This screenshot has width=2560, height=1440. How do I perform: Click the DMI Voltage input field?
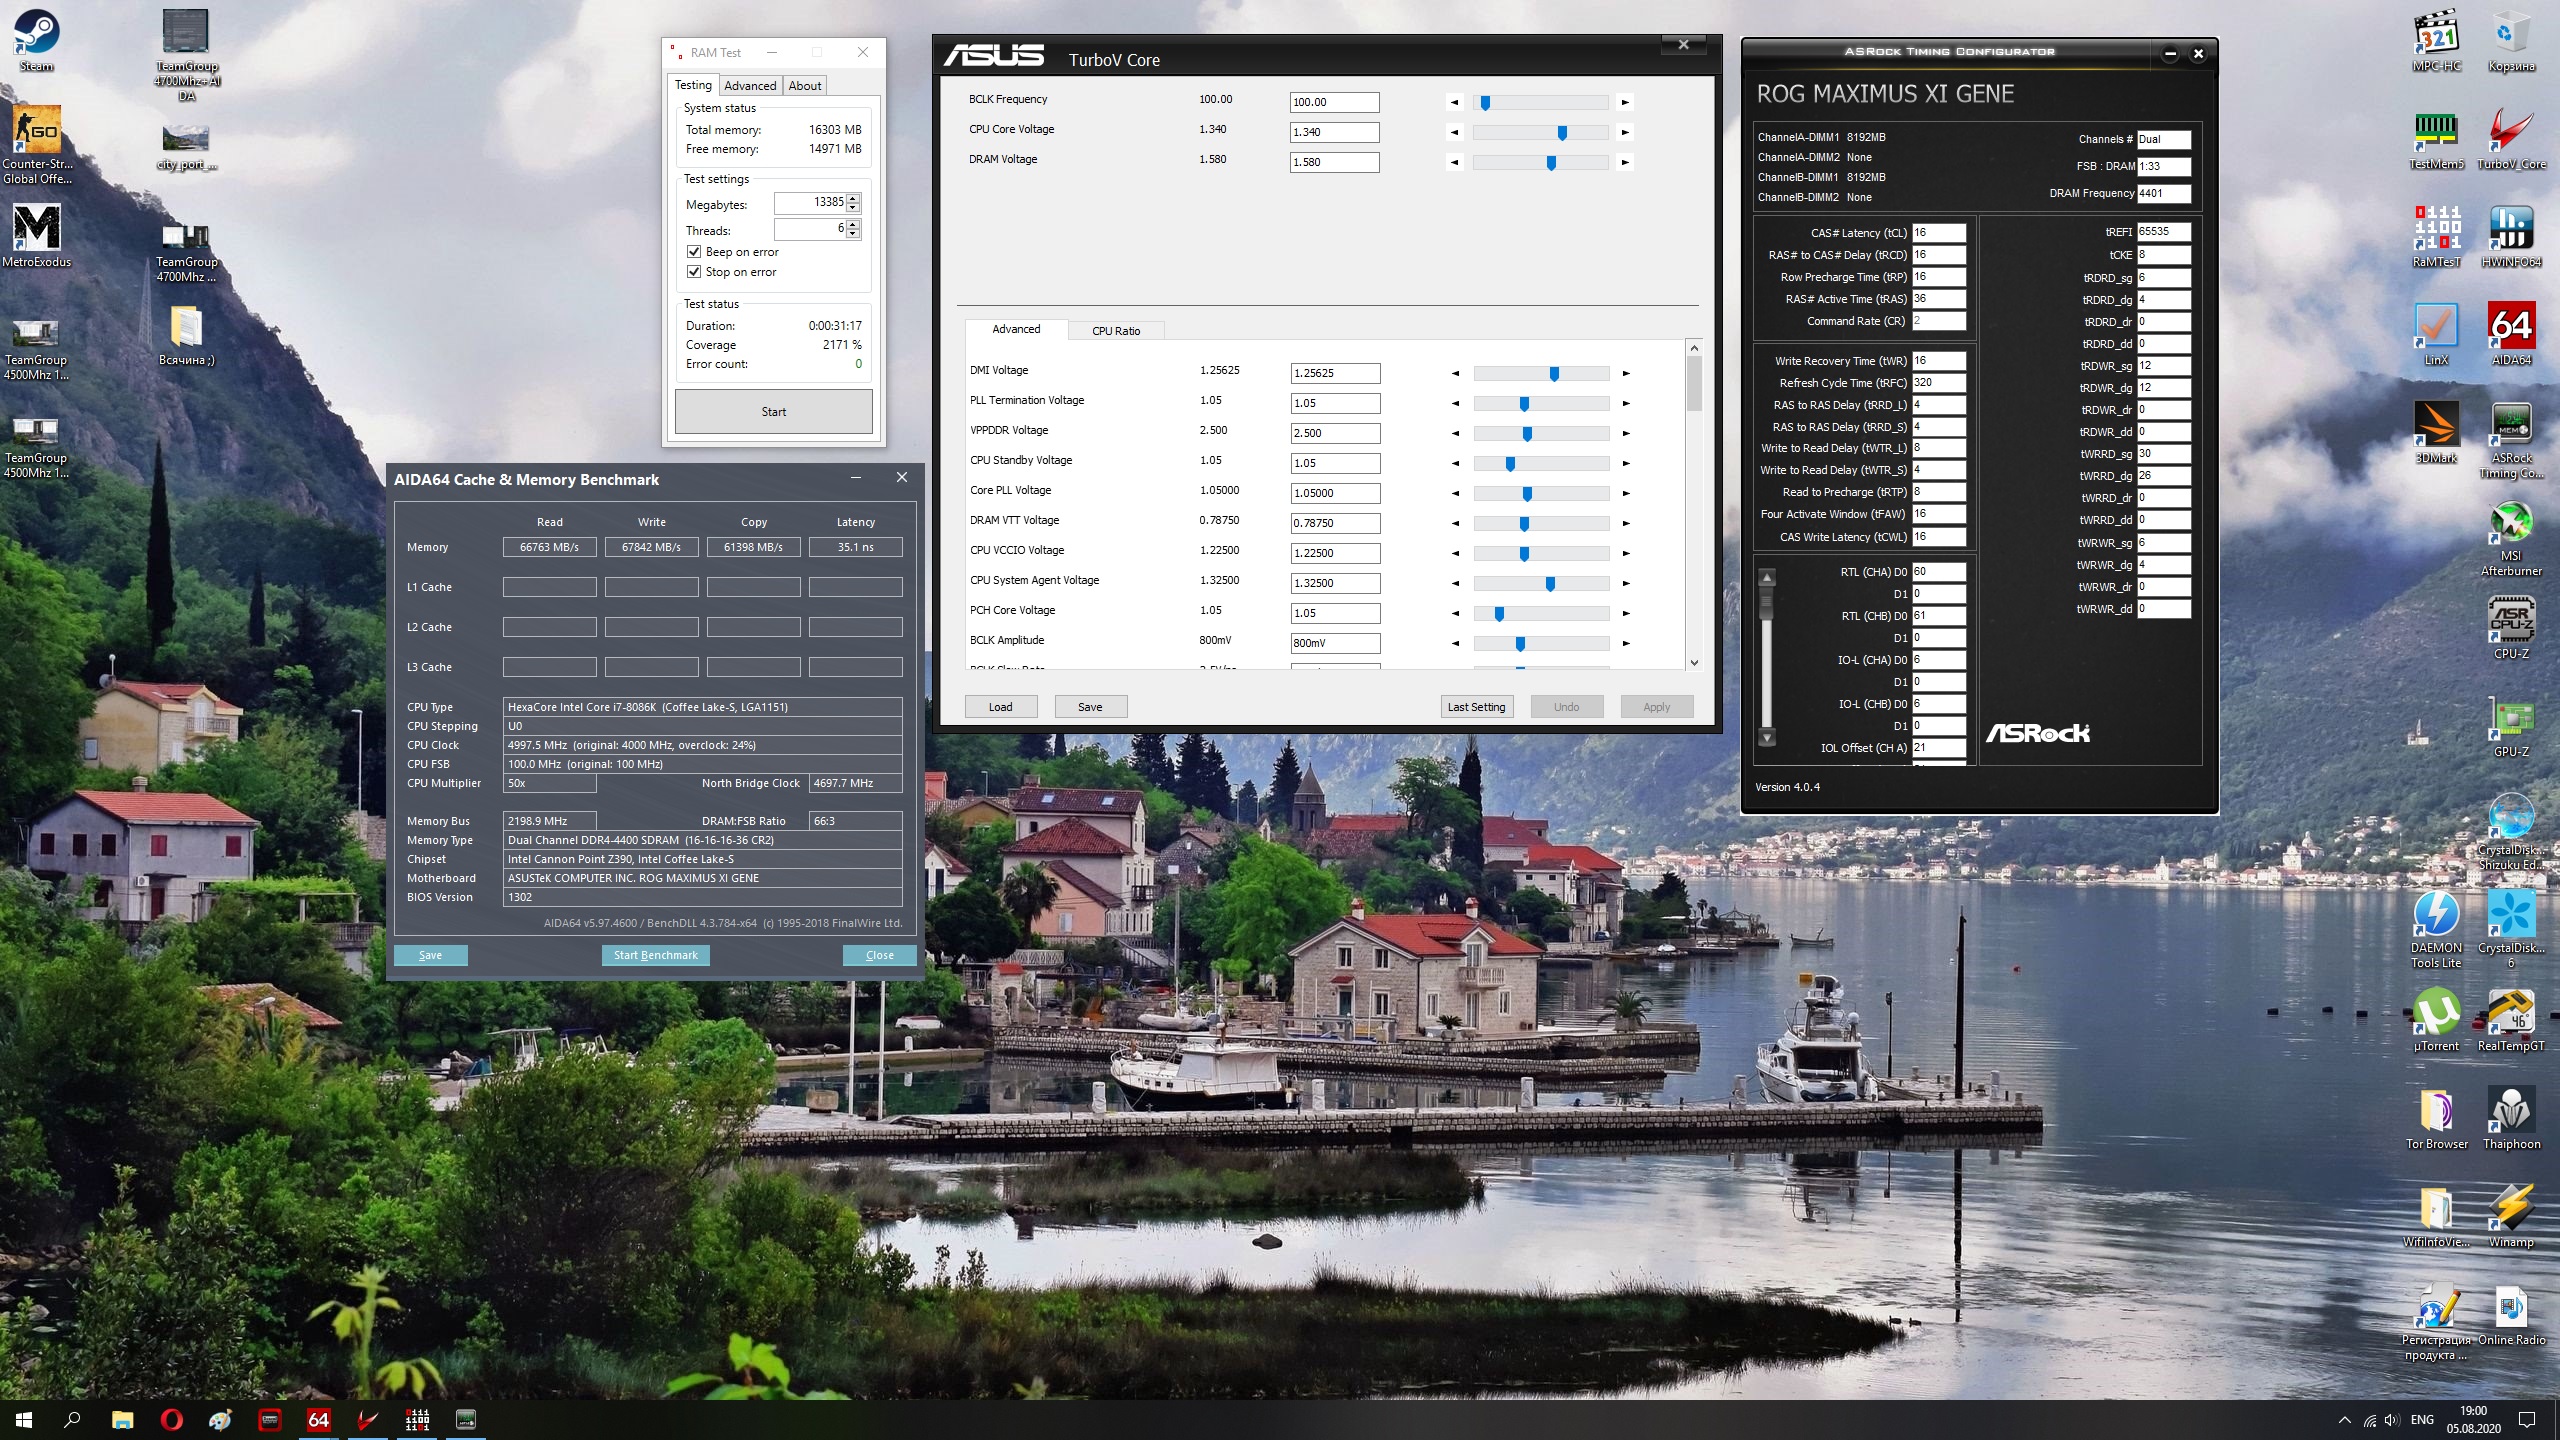(1334, 373)
